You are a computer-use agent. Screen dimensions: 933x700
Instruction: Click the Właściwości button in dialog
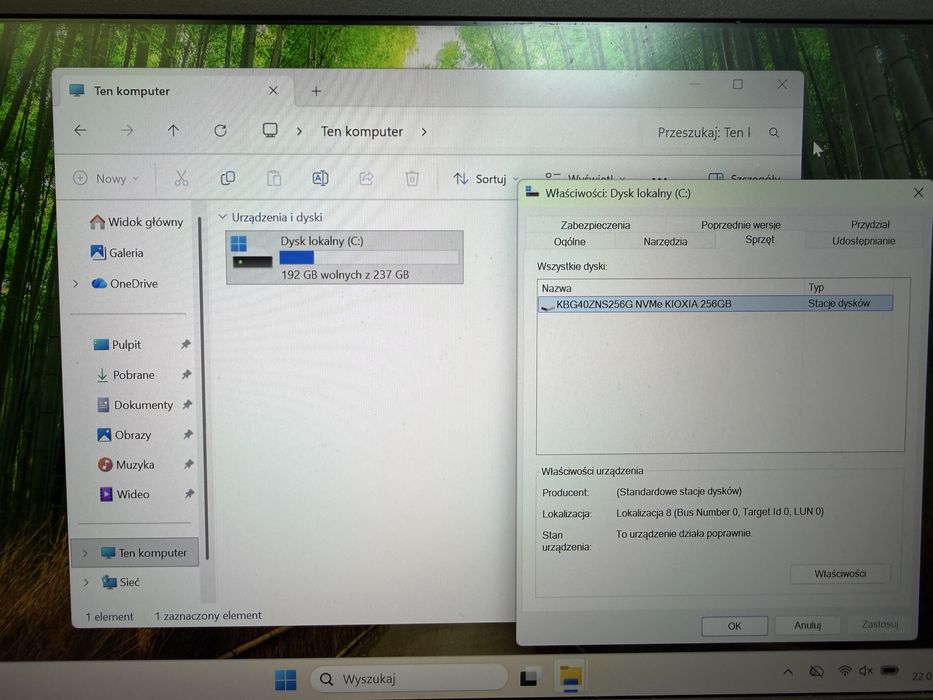(x=840, y=574)
